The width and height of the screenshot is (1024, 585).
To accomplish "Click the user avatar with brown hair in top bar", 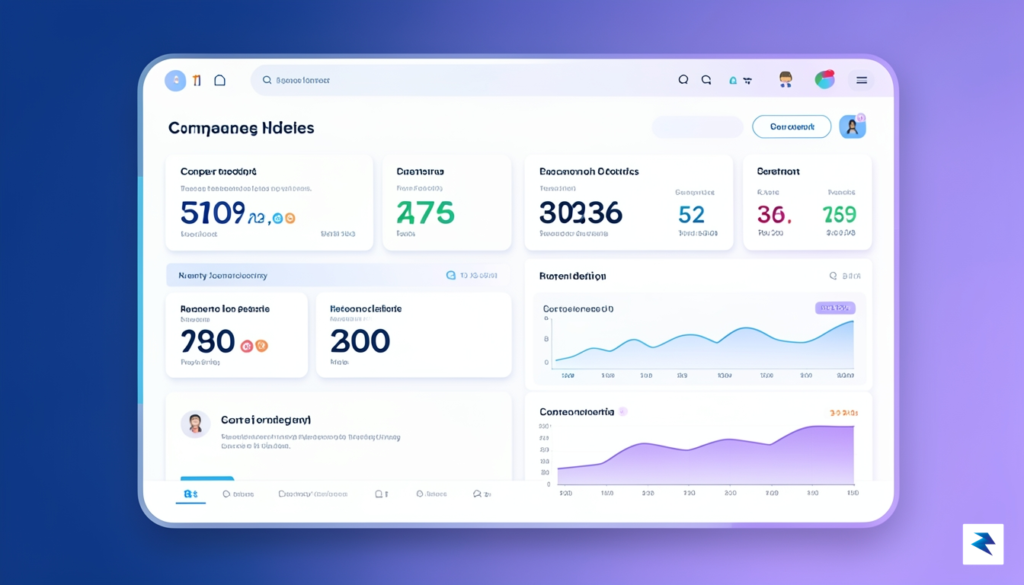I will click(786, 80).
